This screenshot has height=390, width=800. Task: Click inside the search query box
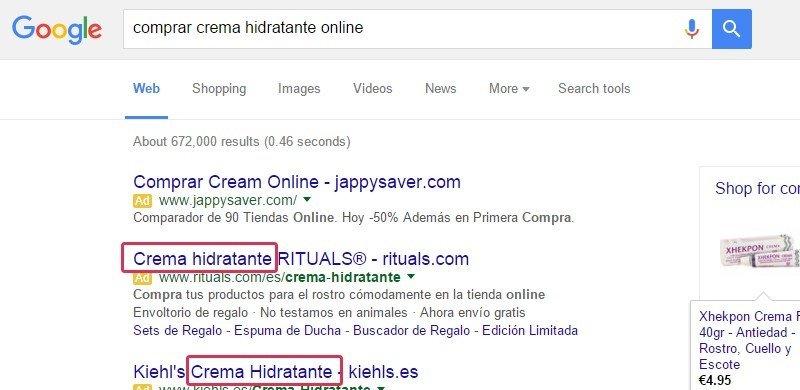pos(403,29)
